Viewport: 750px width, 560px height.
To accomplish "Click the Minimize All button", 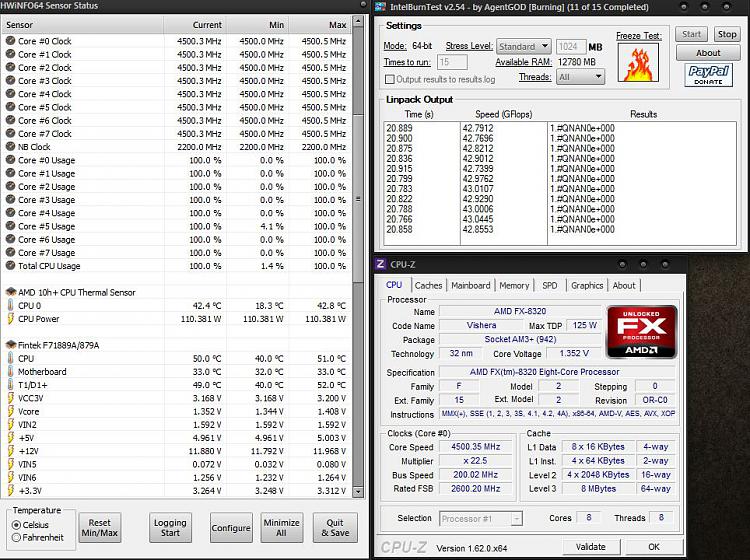I will click(282, 528).
